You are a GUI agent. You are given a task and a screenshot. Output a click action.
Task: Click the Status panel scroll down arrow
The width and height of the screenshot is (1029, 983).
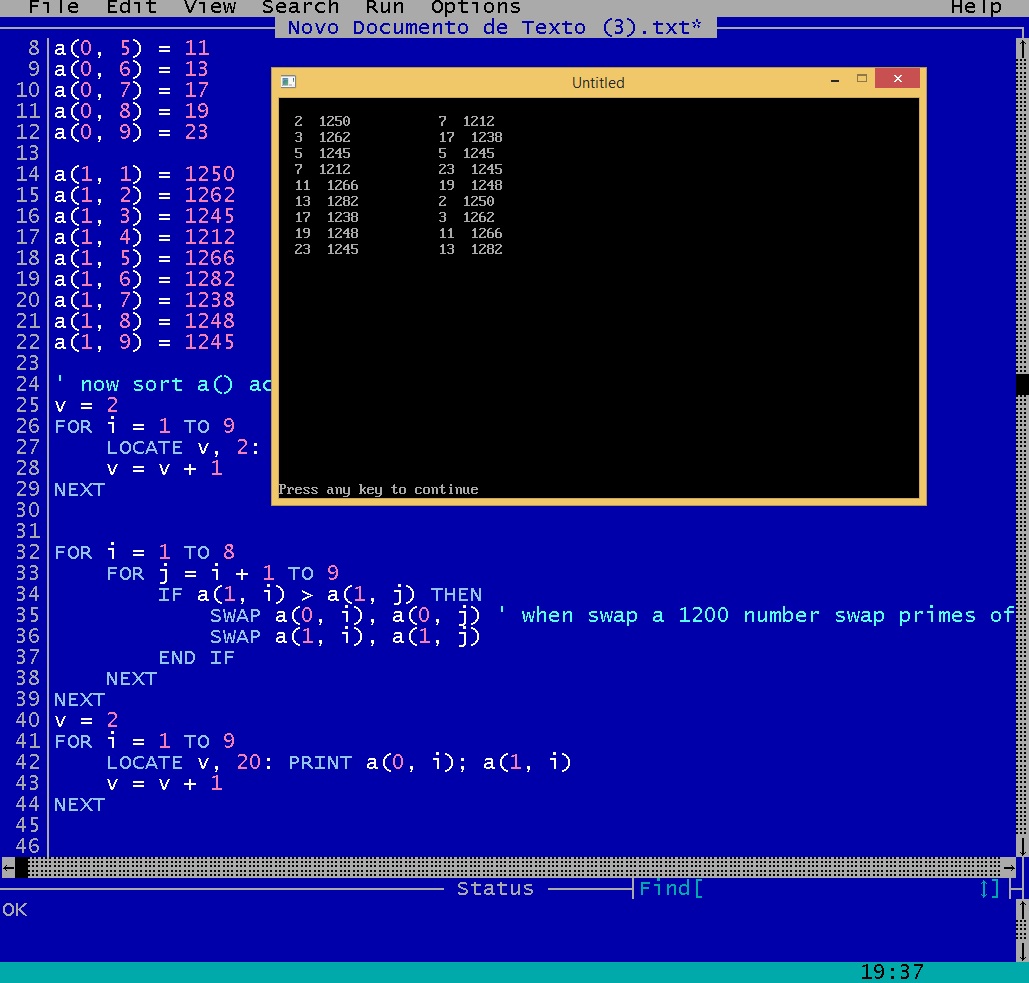(1022, 951)
